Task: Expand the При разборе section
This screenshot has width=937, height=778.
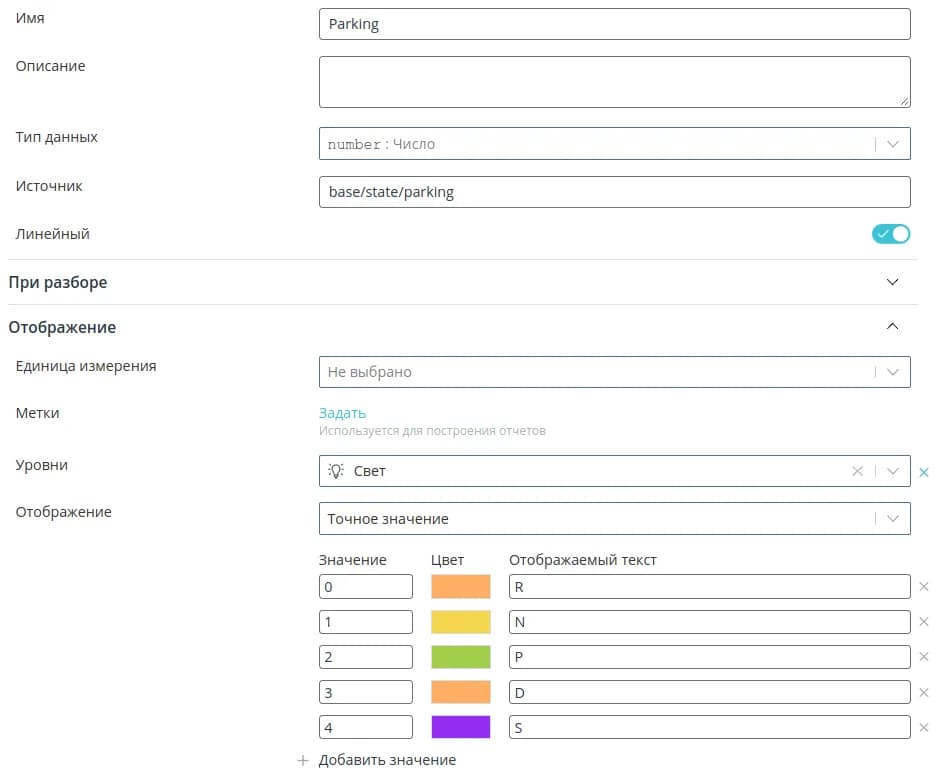Action: pyautogui.click(x=893, y=282)
